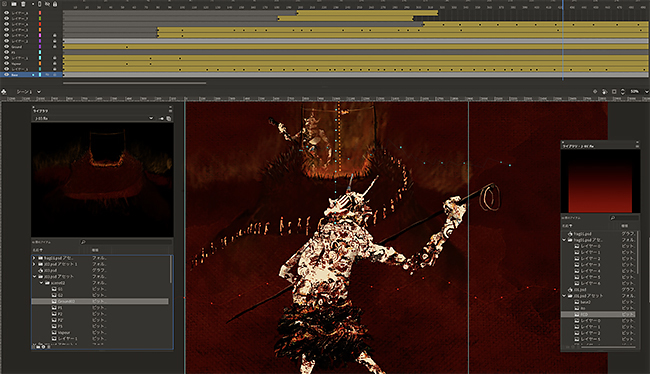
Task: Click the Ground02 bitmap icon in the left library
Action: pyautogui.click(x=54, y=301)
